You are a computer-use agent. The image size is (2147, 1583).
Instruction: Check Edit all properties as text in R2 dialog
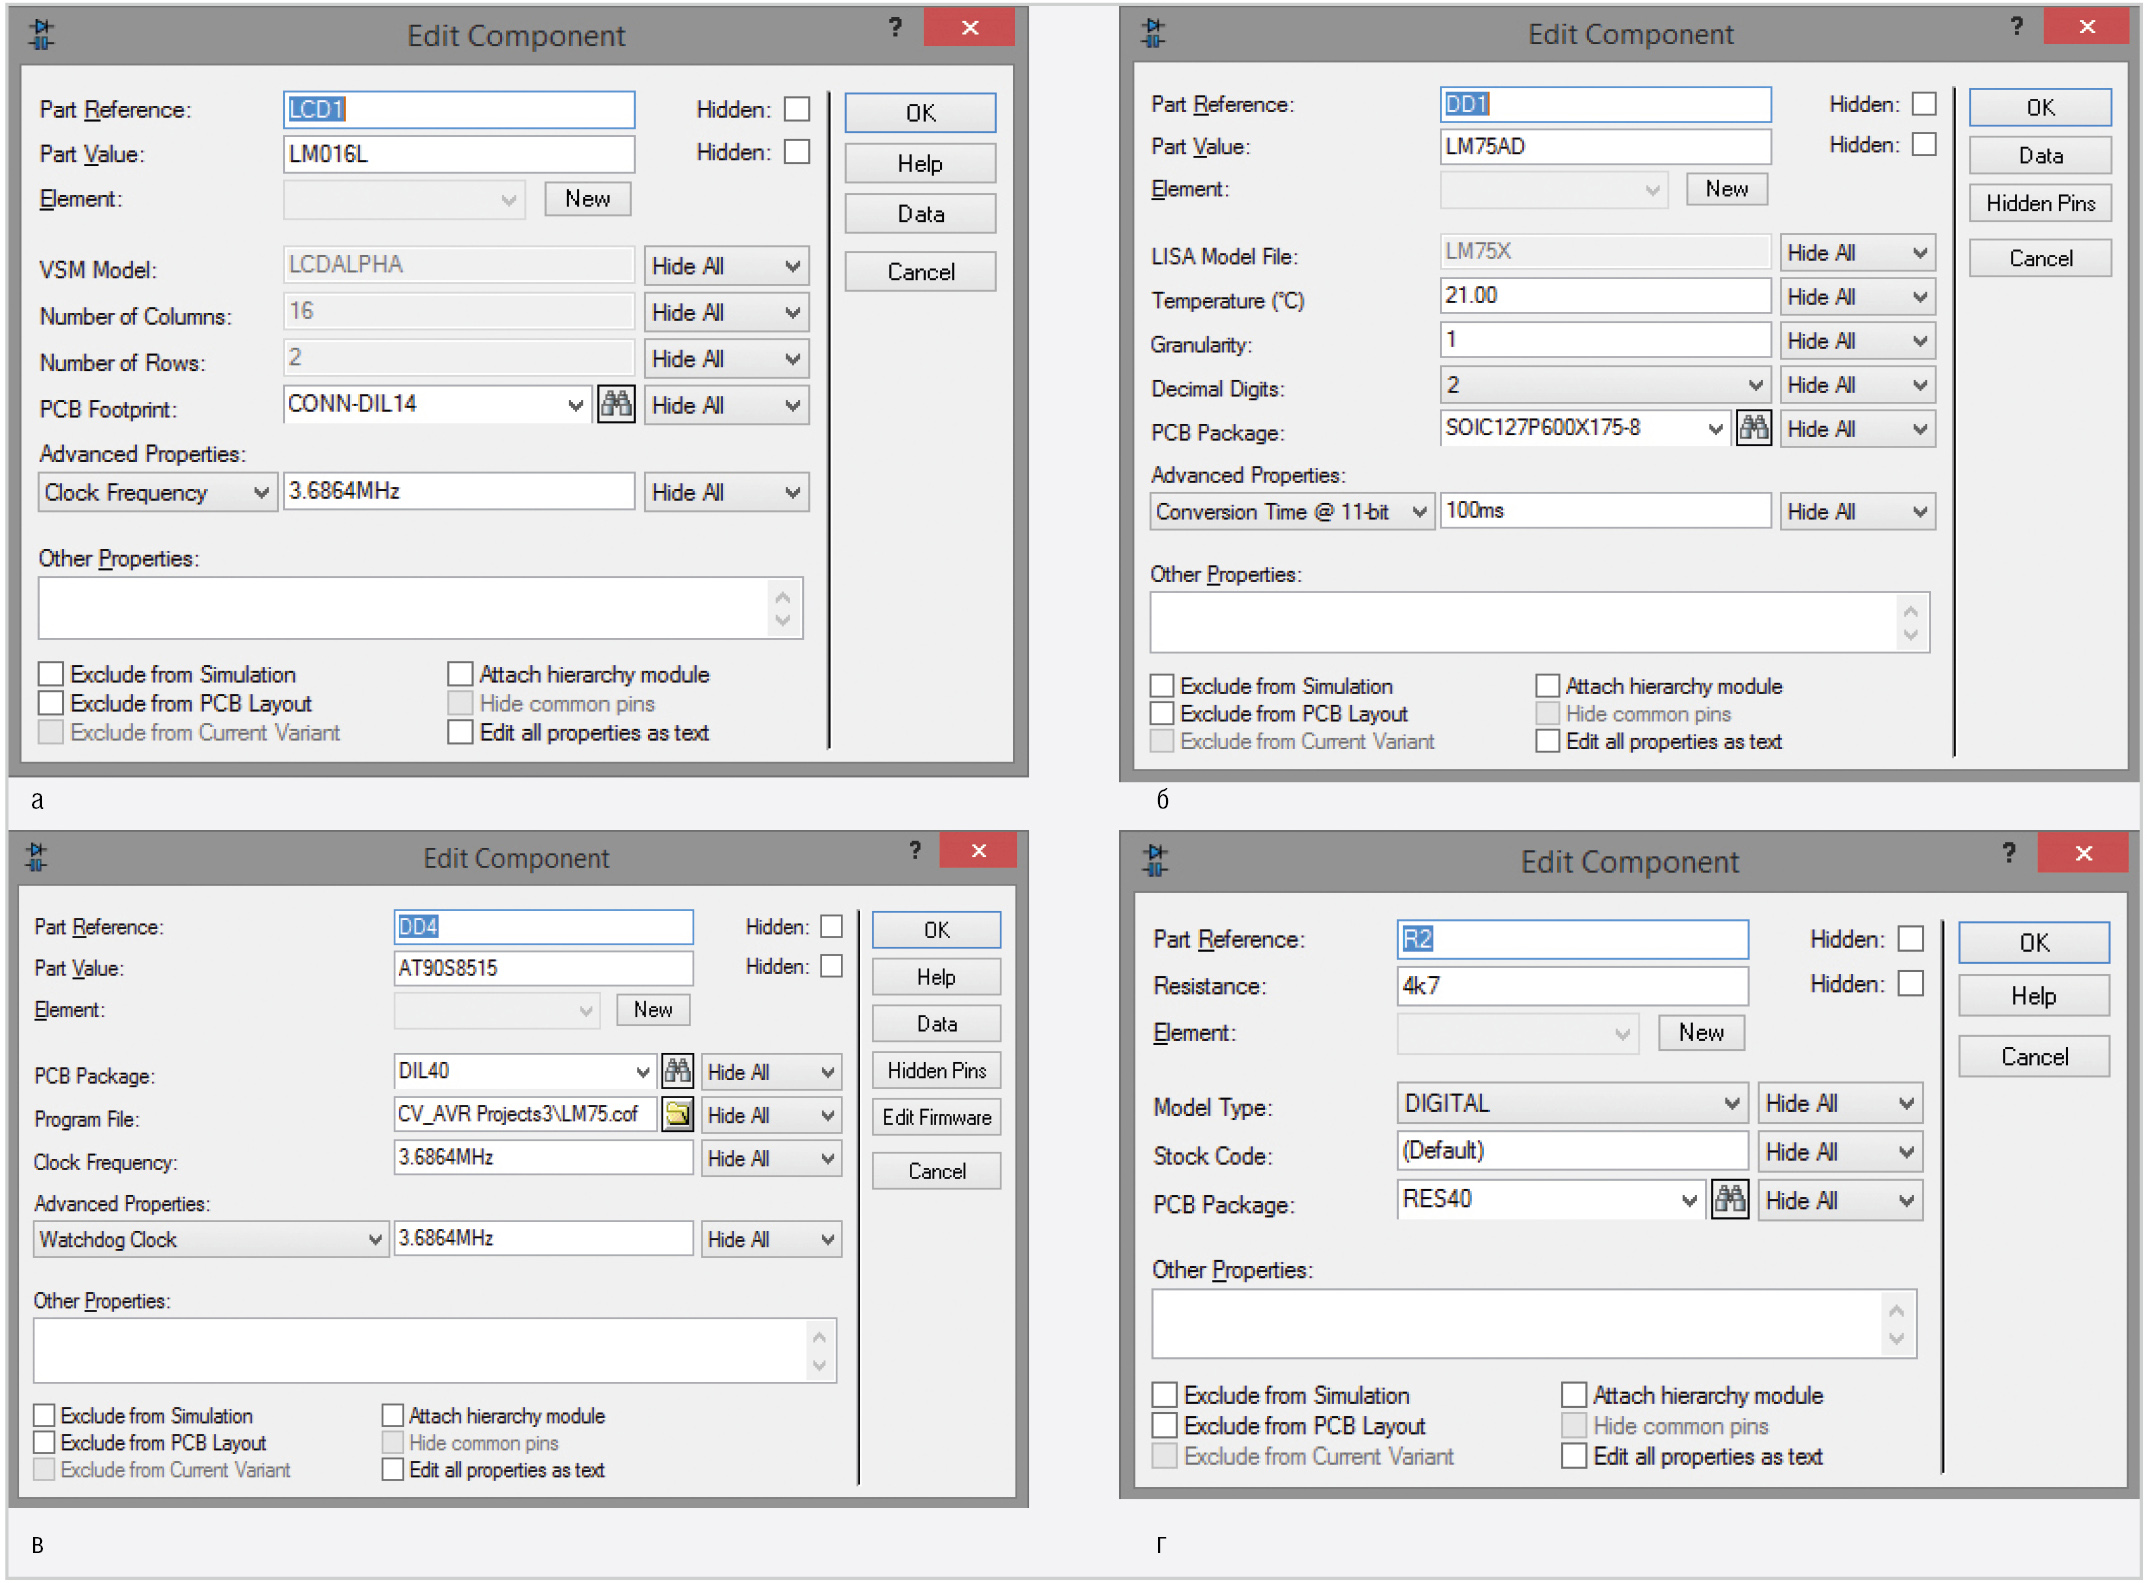coord(1574,1457)
